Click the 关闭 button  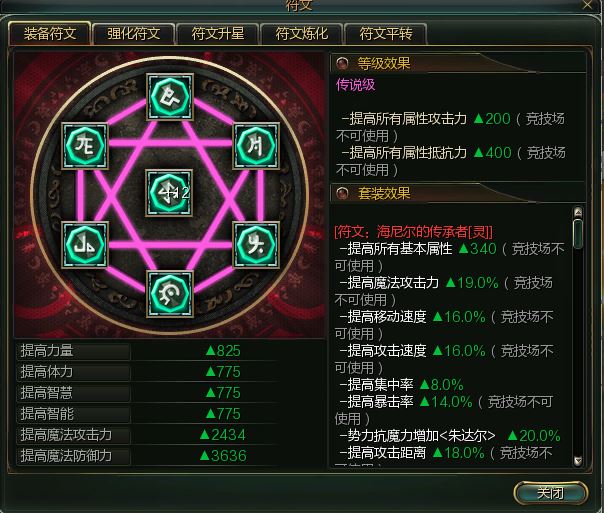pyautogui.click(x=550, y=493)
